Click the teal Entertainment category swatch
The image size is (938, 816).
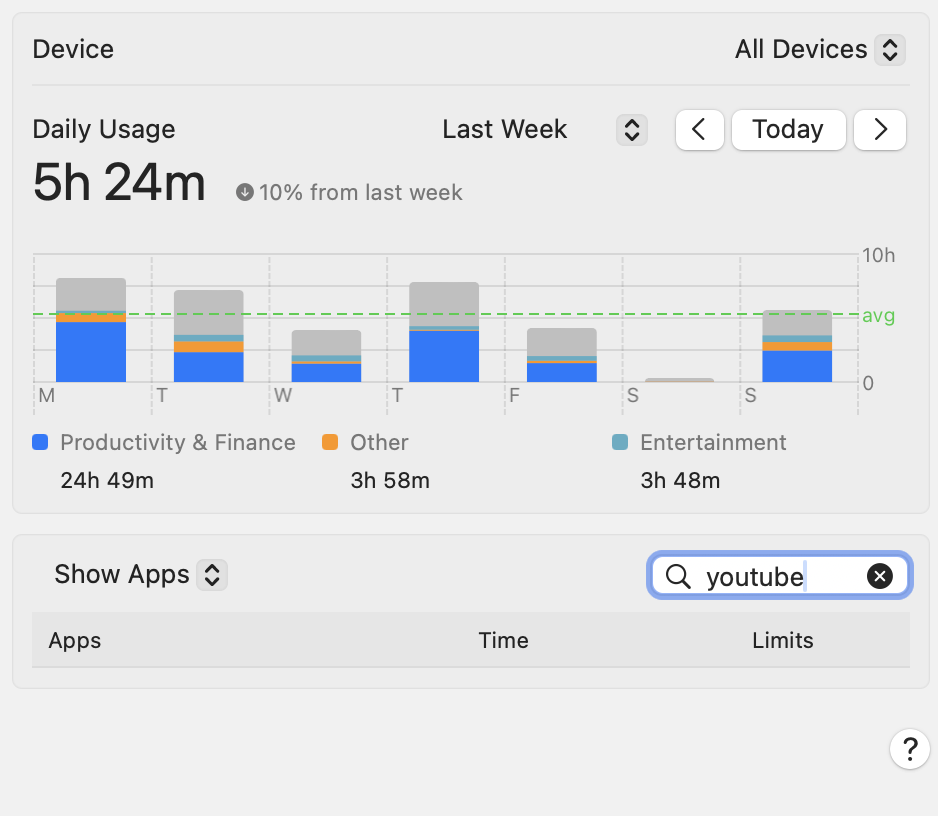tap(620, 442)
